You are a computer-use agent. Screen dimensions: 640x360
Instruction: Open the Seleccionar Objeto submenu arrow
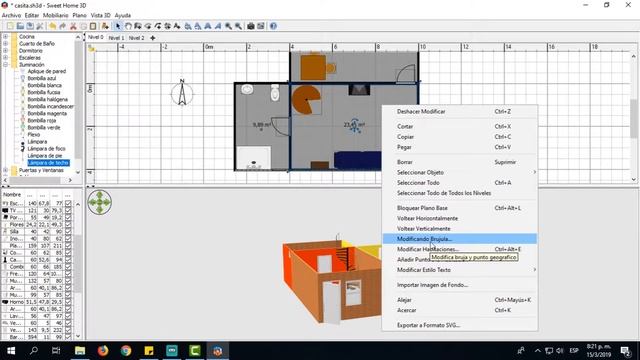click(534, 172)
